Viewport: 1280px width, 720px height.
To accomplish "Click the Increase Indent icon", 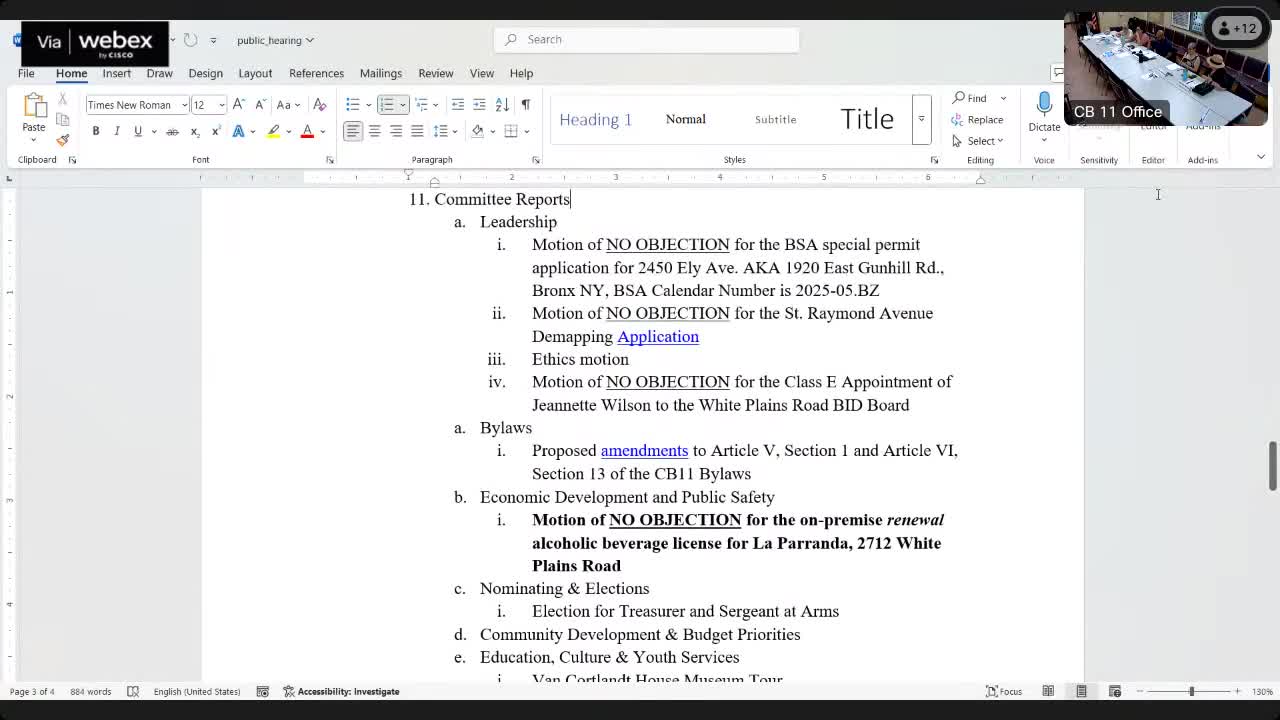I will 479,105.
